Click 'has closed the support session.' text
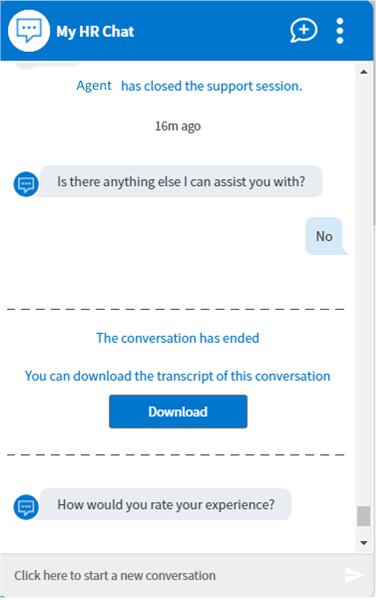The height and width of the screenshot is (600, 376). 212,86
